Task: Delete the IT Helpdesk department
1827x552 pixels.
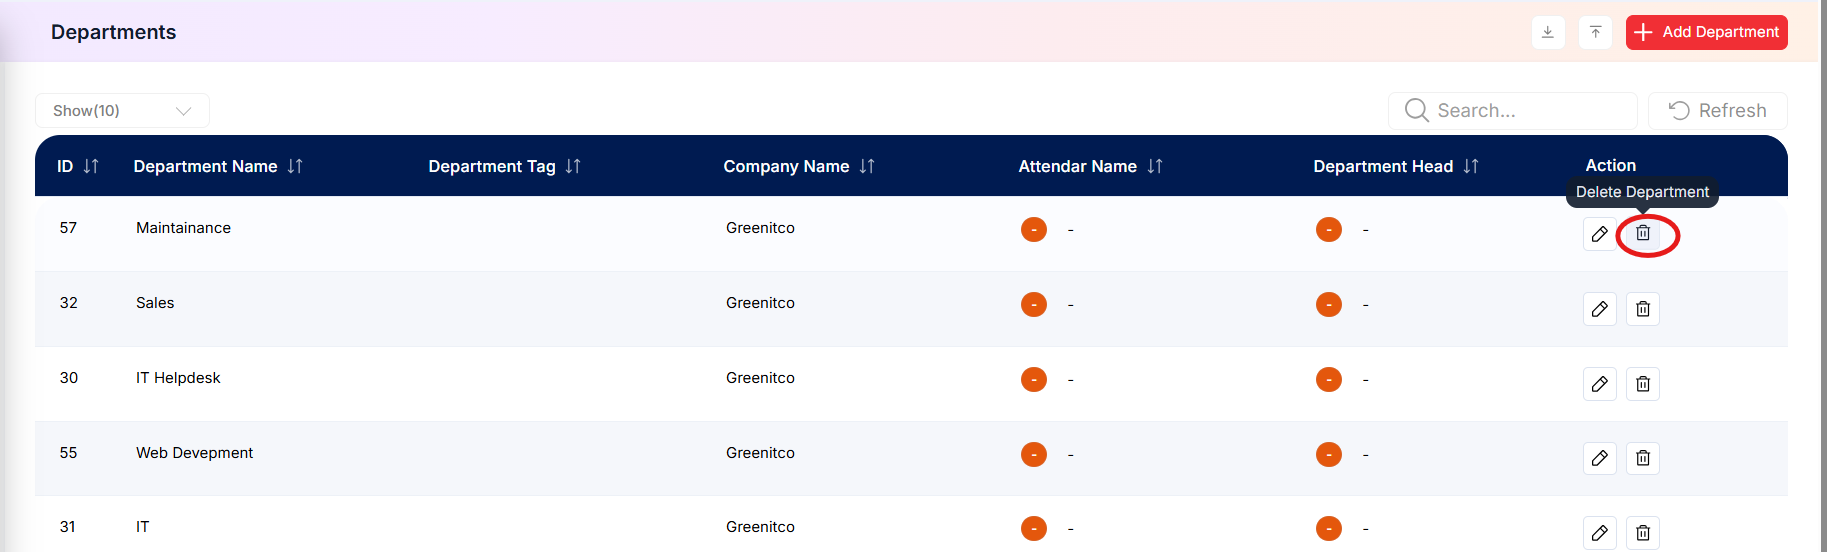Action: click(1643, 384)
